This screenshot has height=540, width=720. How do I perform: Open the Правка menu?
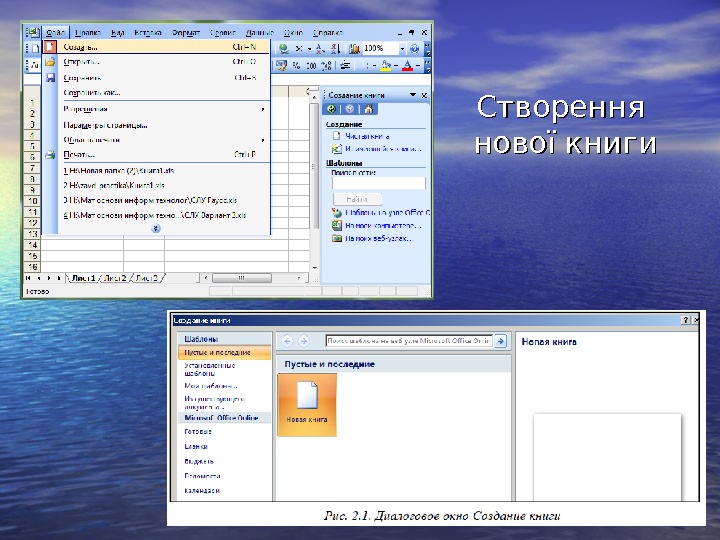tap(88, 33)
